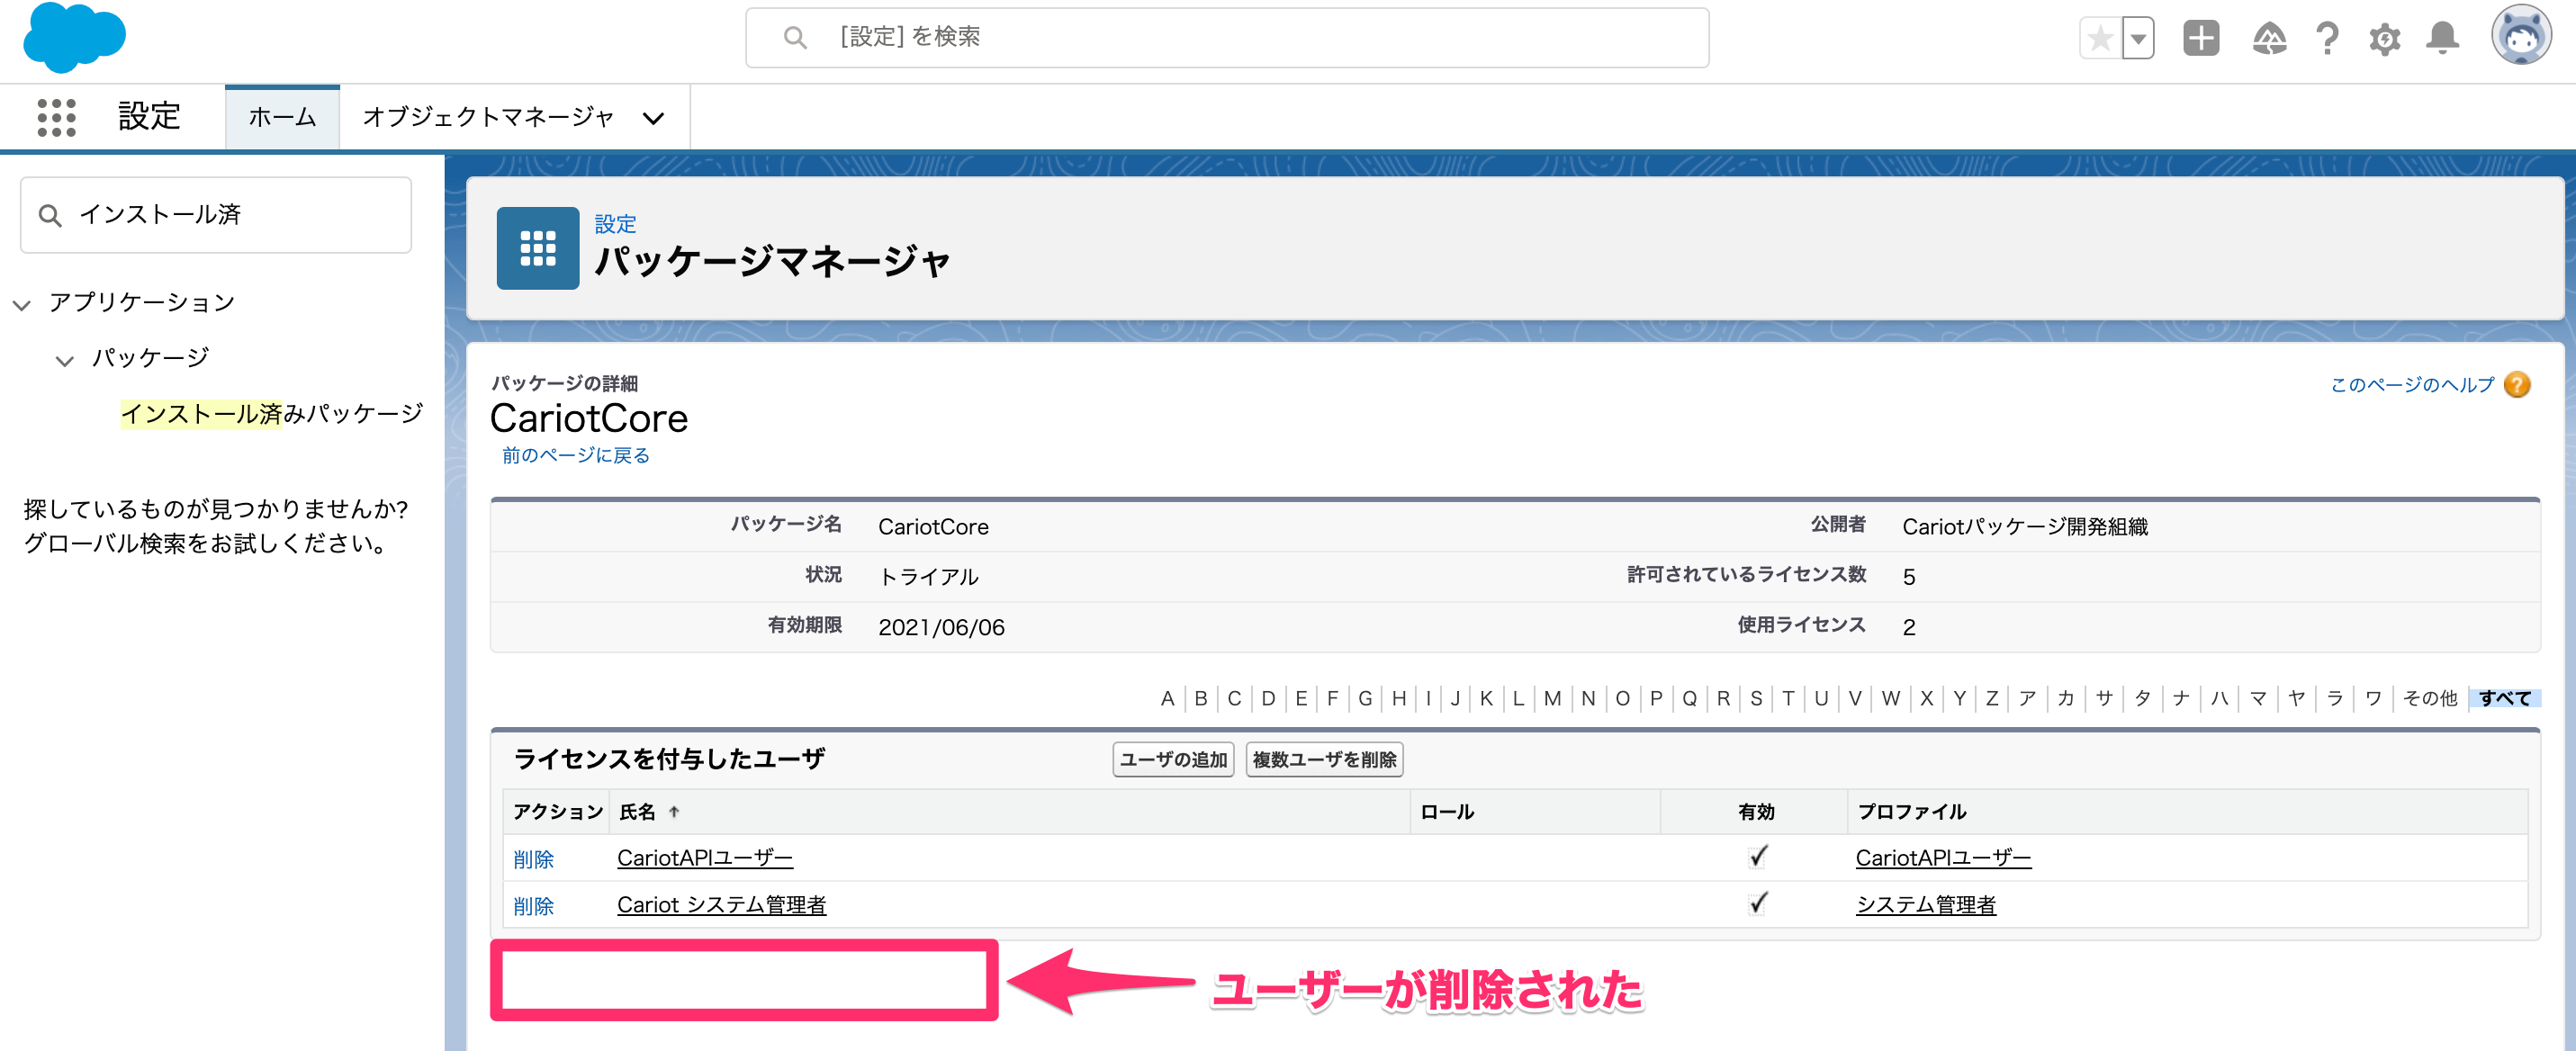Click the 複数ユーザを削除 button

point(1324,759)
